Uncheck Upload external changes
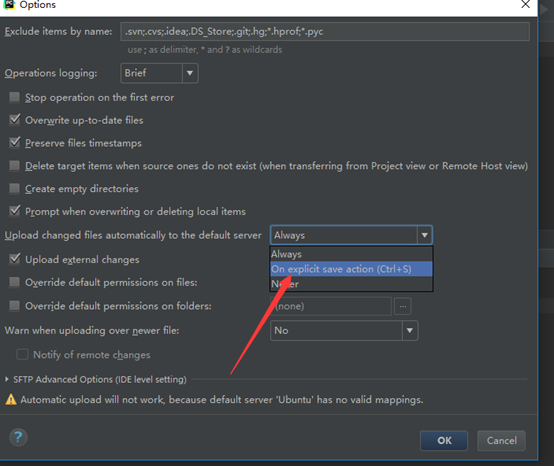This screenshot has width=554, height=466. (14, 259)
